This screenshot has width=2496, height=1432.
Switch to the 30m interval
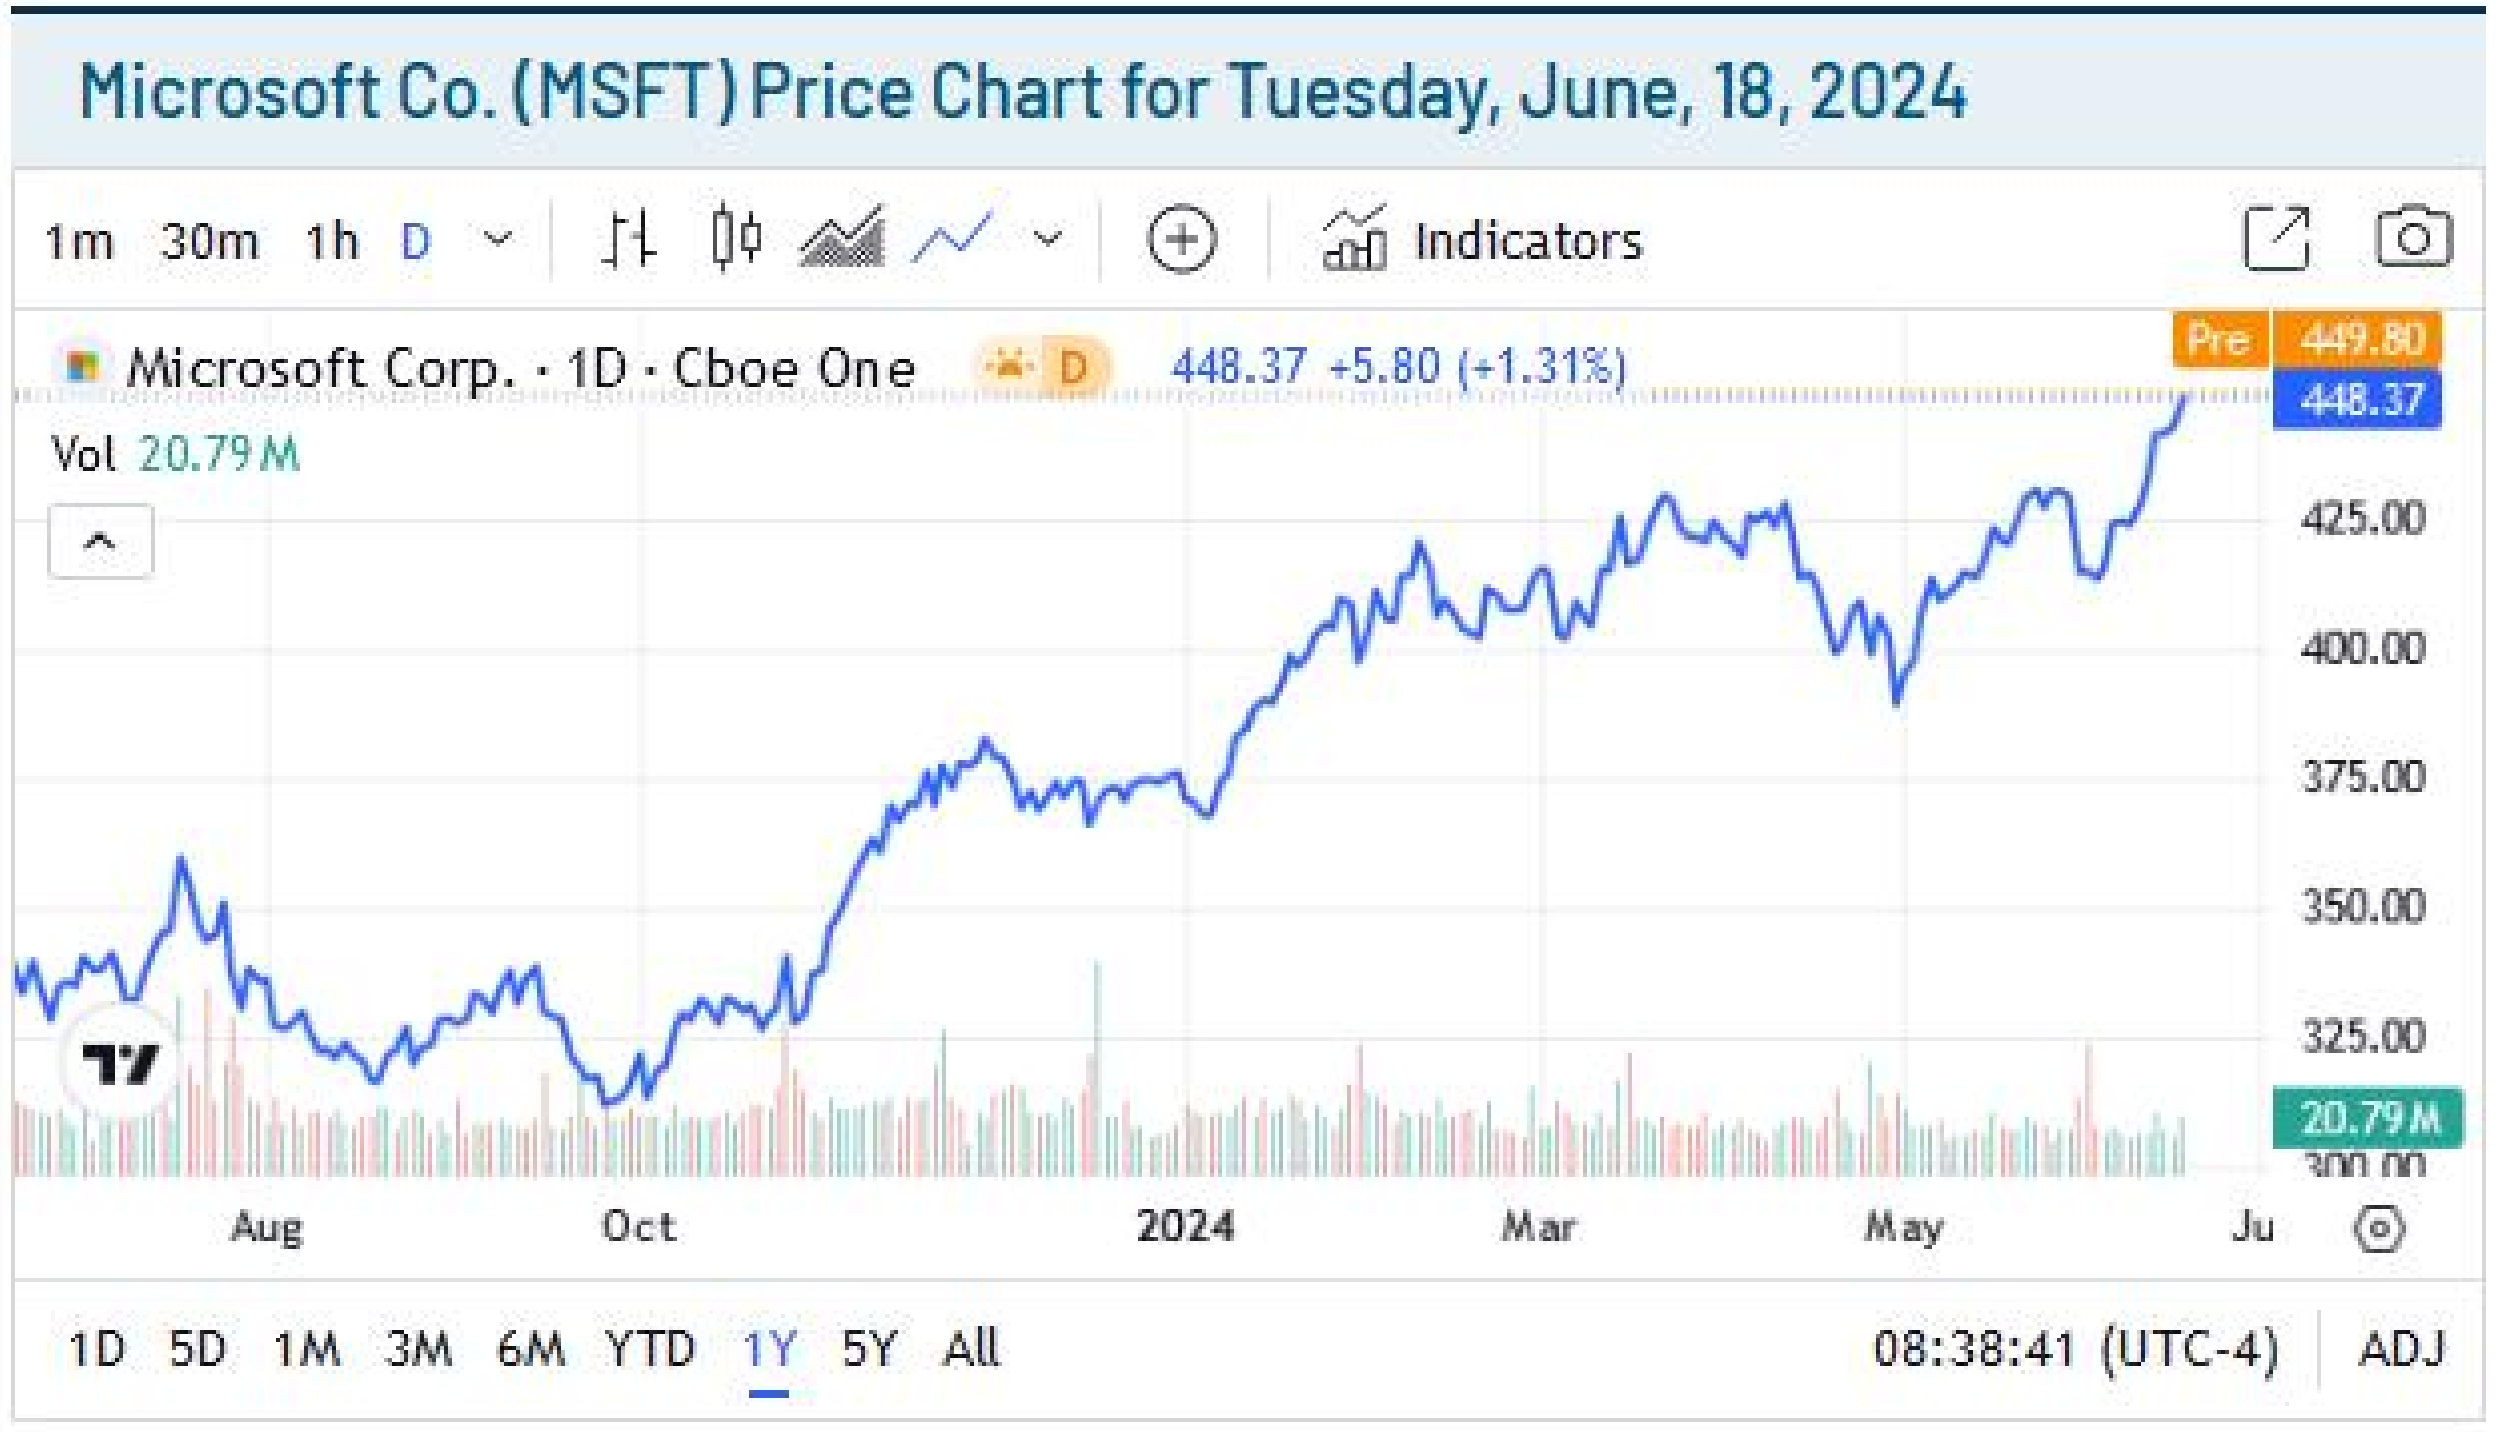tap(209, 241)
